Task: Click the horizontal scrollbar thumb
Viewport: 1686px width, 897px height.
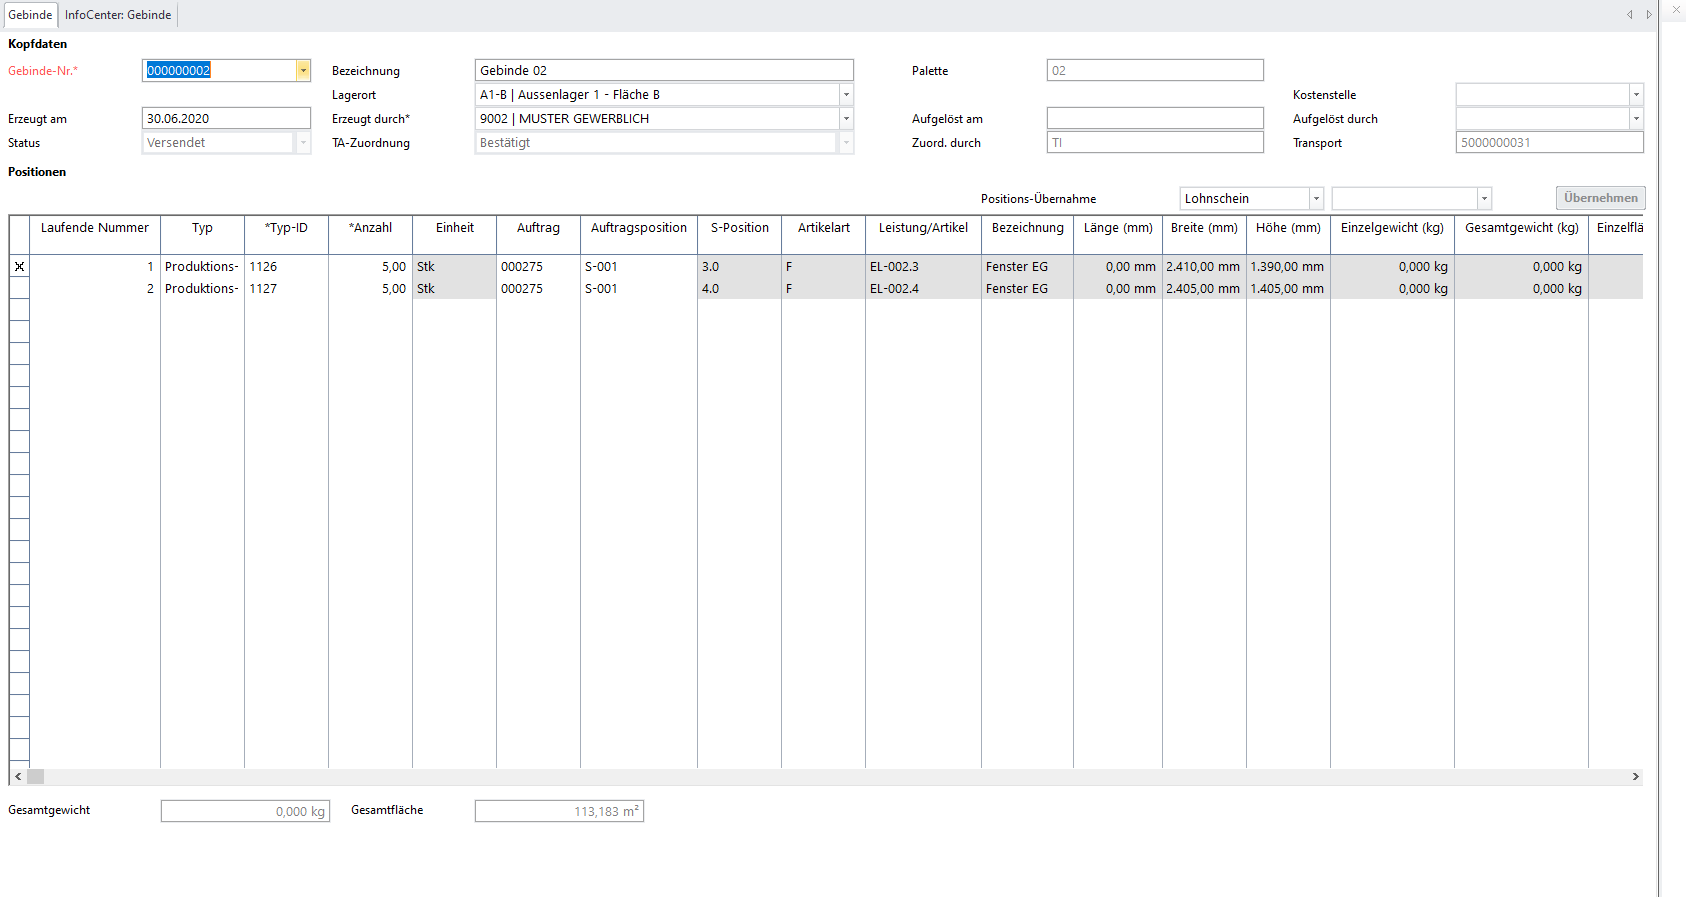Action: pos(36,777)
